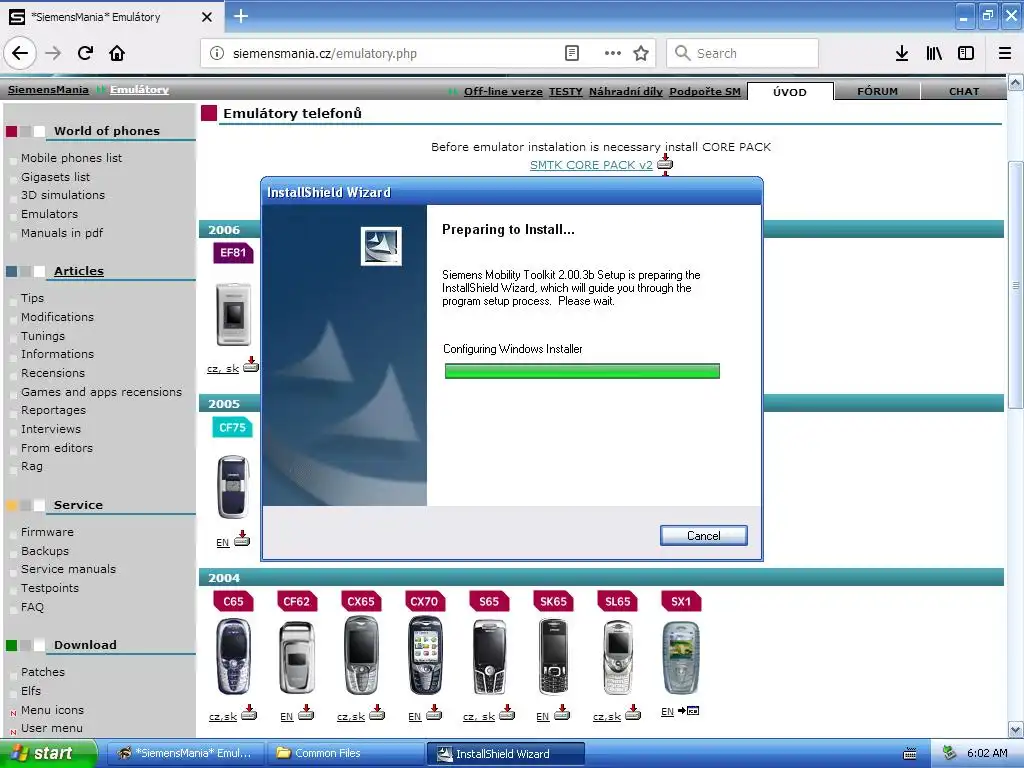Click the SX1 phone thumbnail
Image resolution: width=1024 pixels, height=768 pixels.
[x=680, y=658]
